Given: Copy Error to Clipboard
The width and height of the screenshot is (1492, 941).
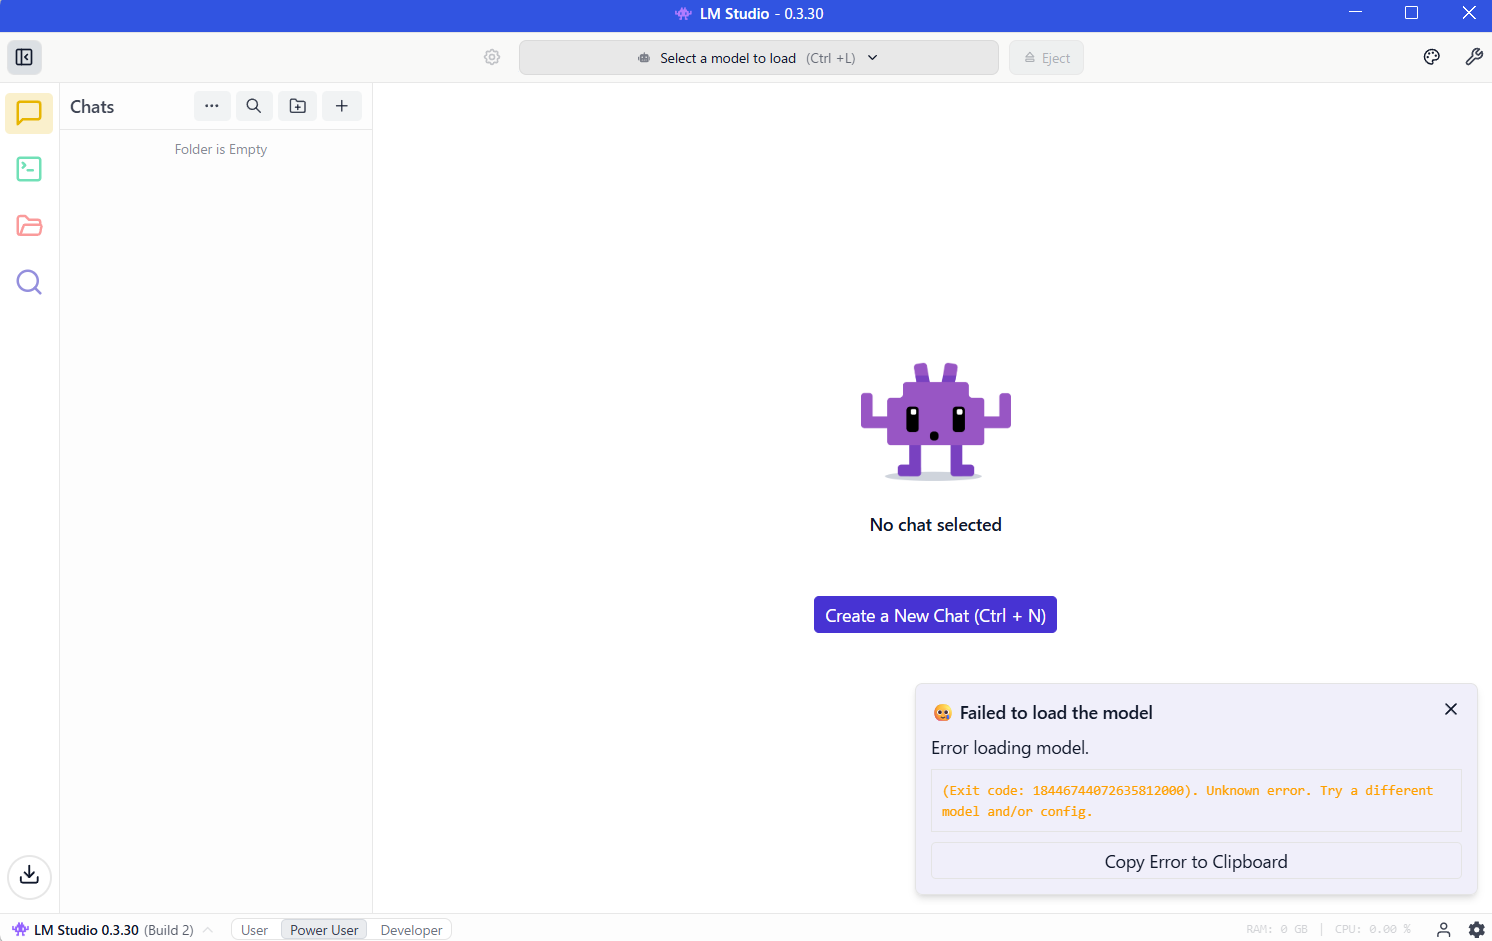Looking at the screenshot, I should click(x=1196, y=861).
